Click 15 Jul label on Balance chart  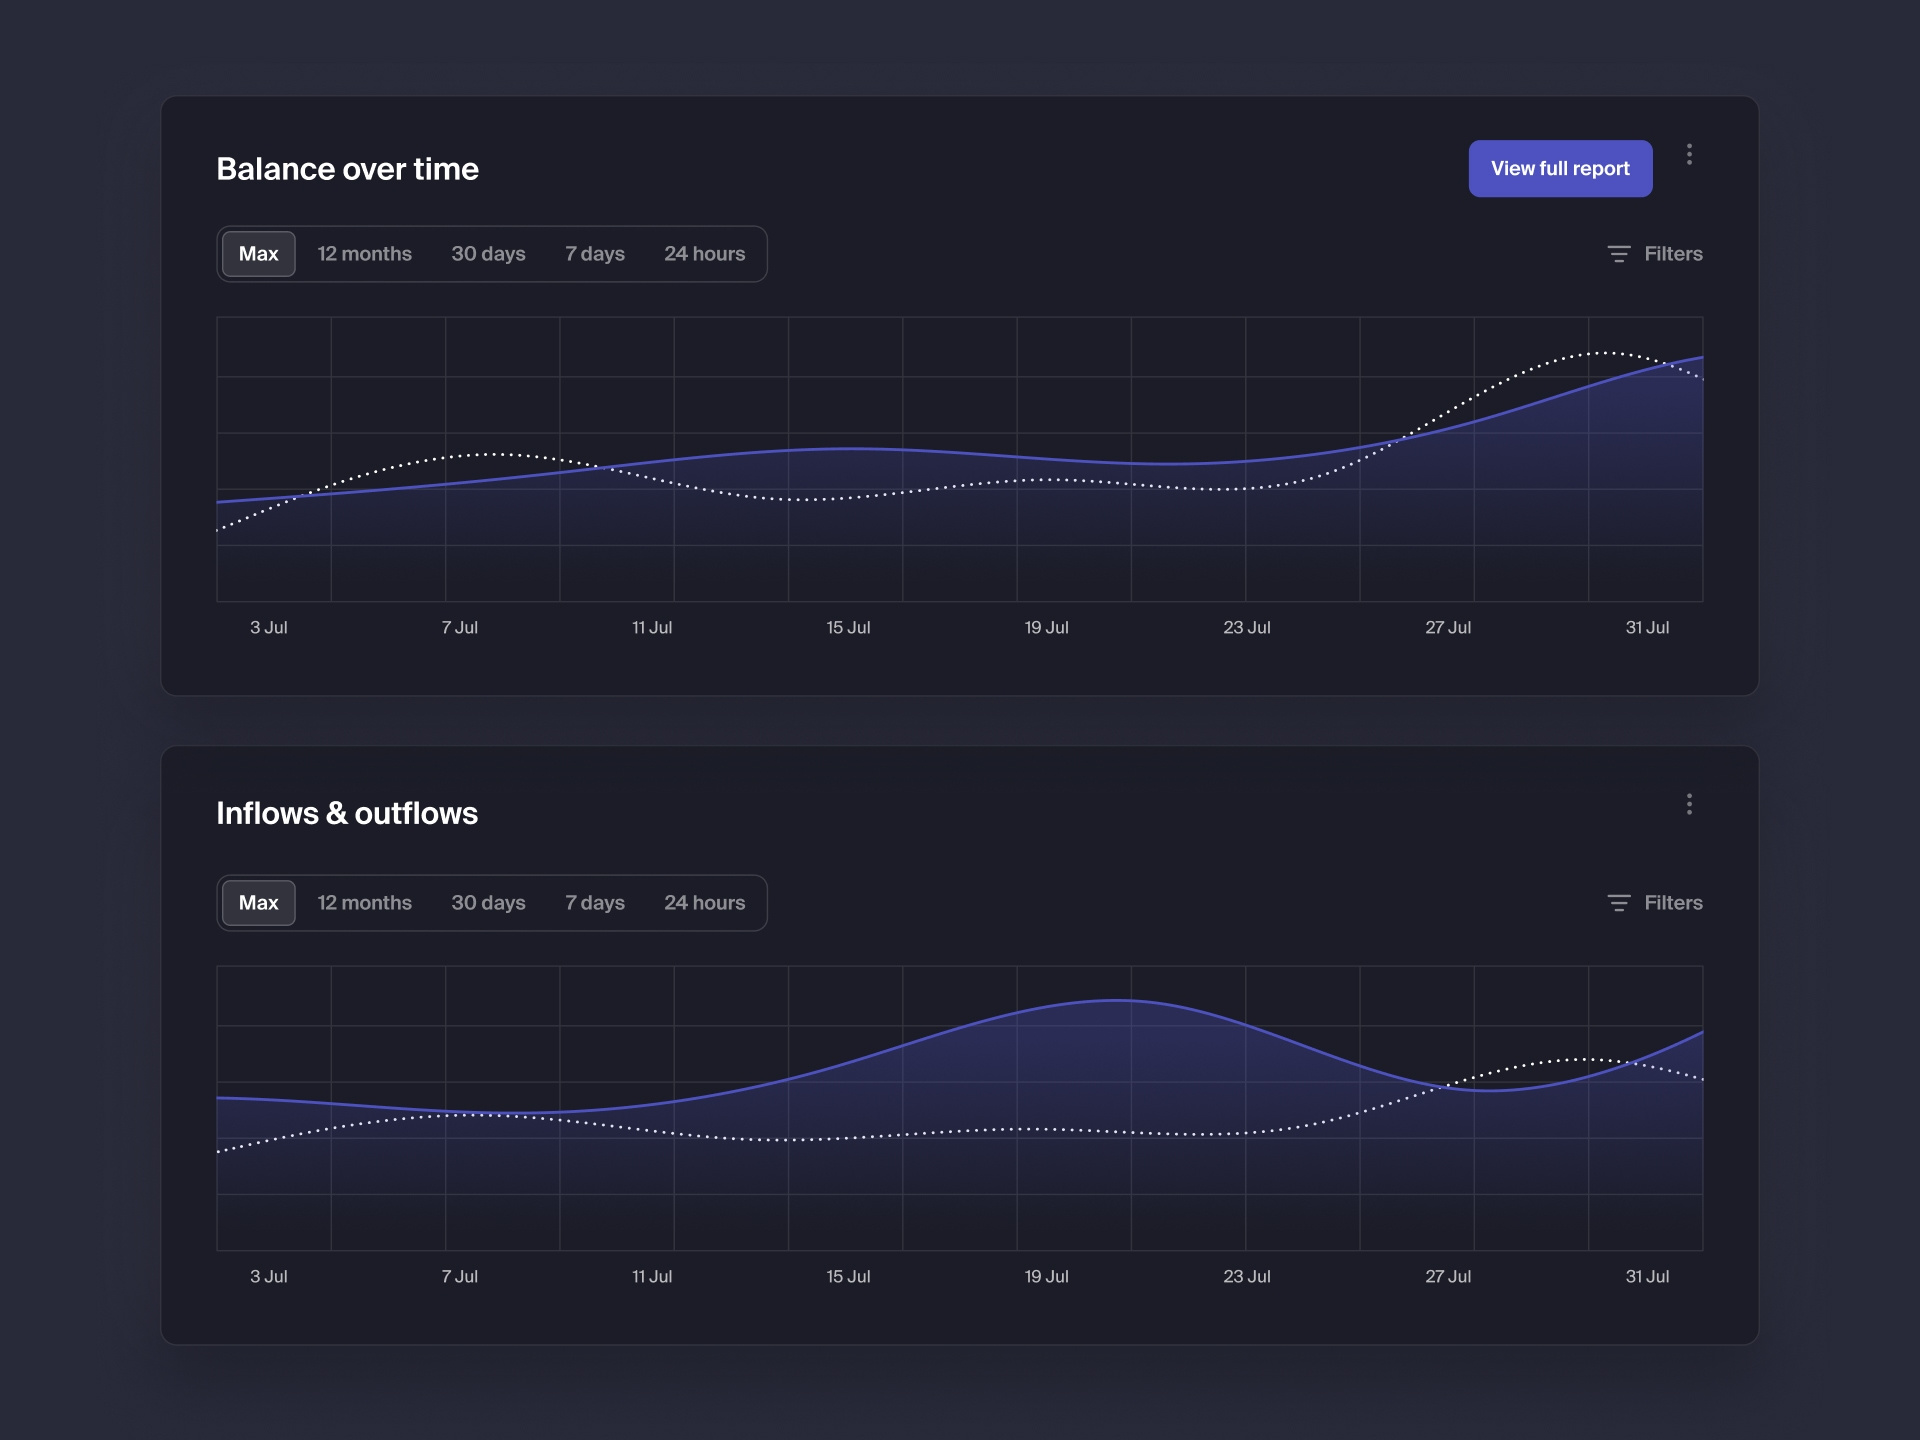pos(848,628)
